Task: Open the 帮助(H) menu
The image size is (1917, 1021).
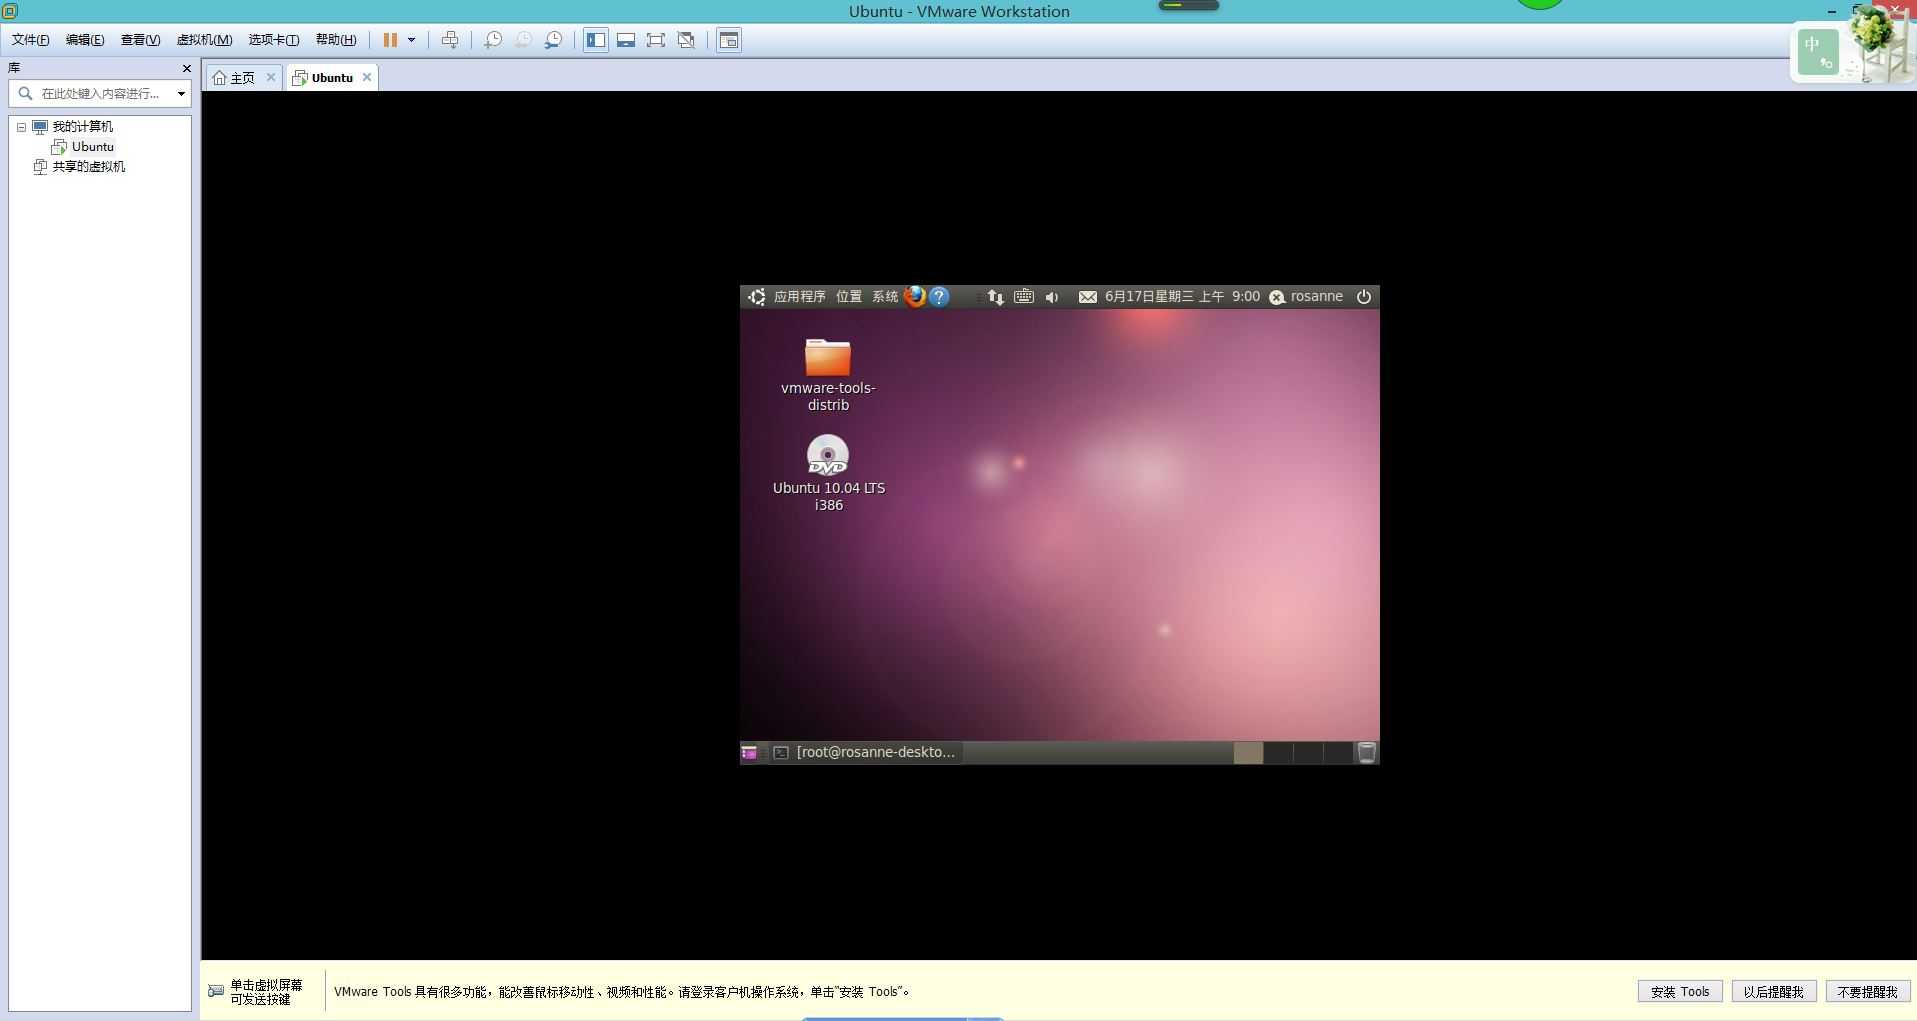Action: [x=336, y=40]
